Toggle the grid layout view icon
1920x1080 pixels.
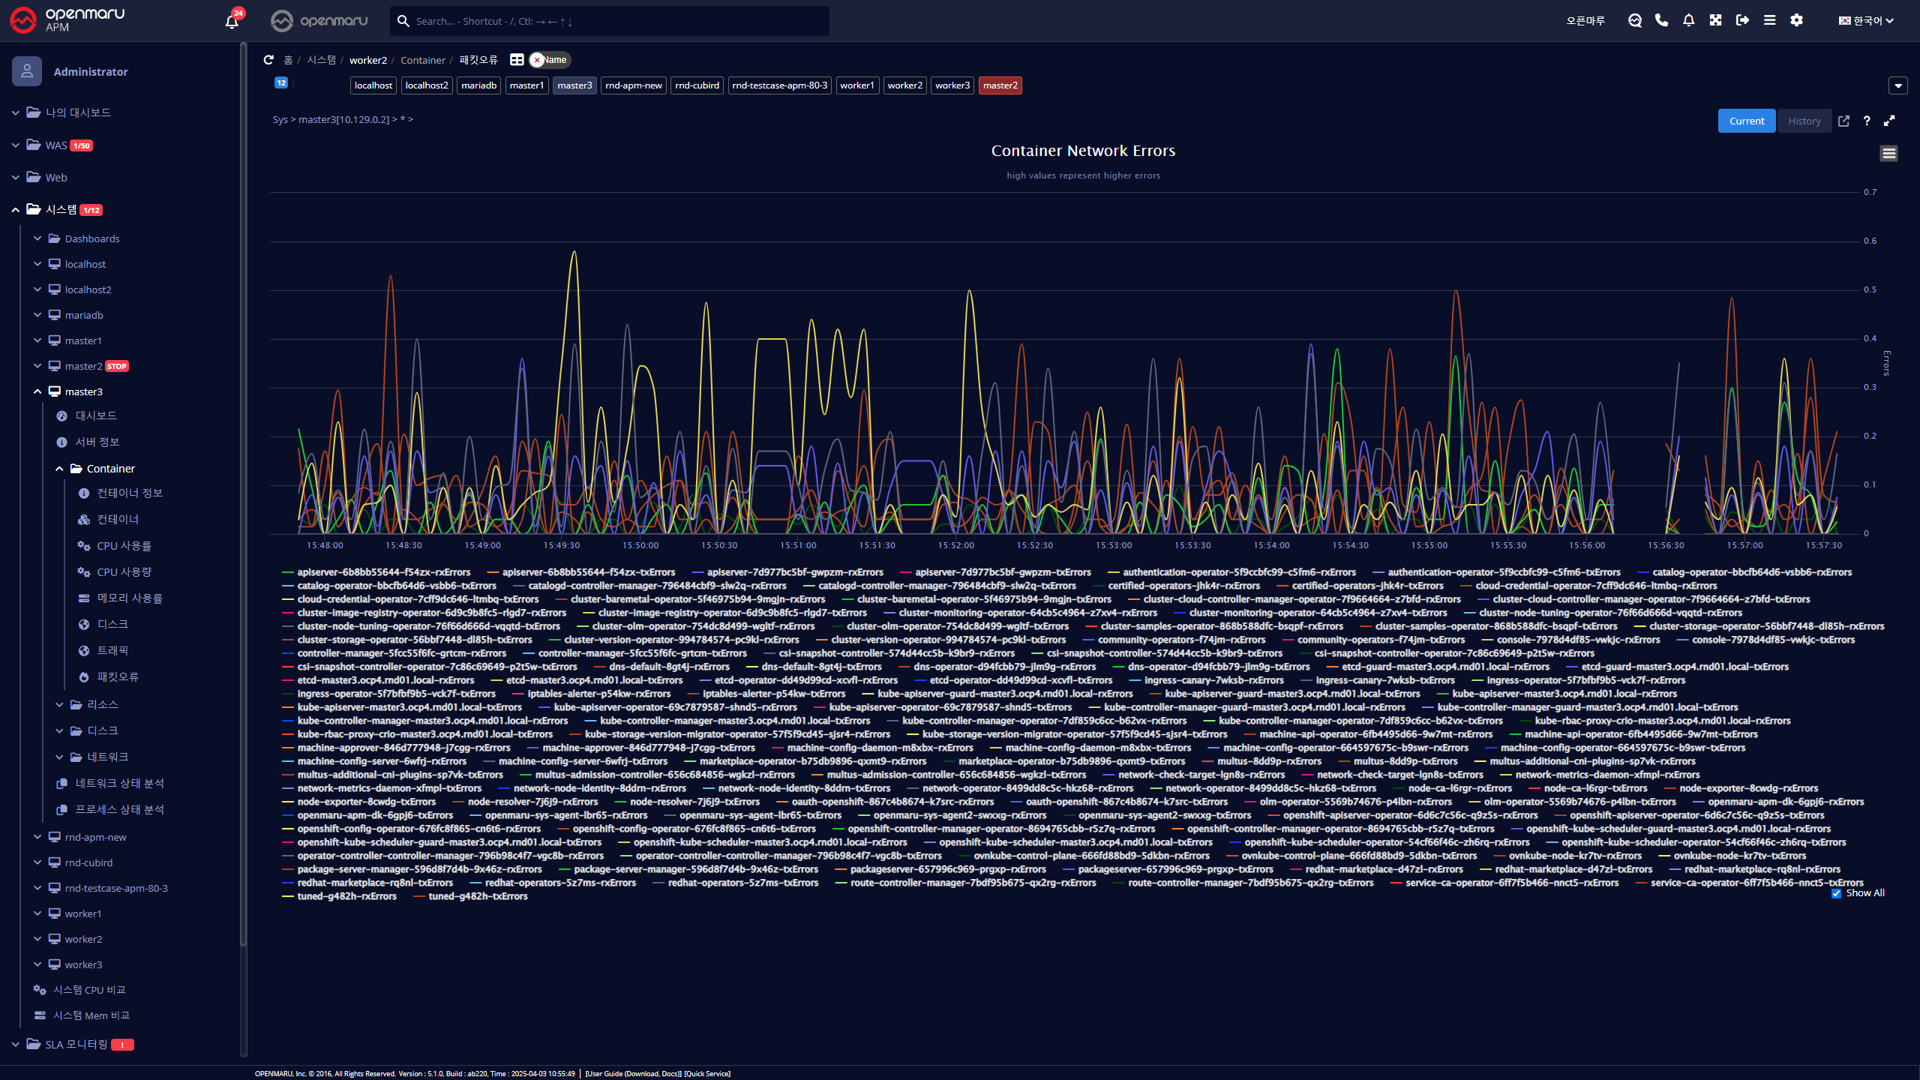(x=517, y=60)
